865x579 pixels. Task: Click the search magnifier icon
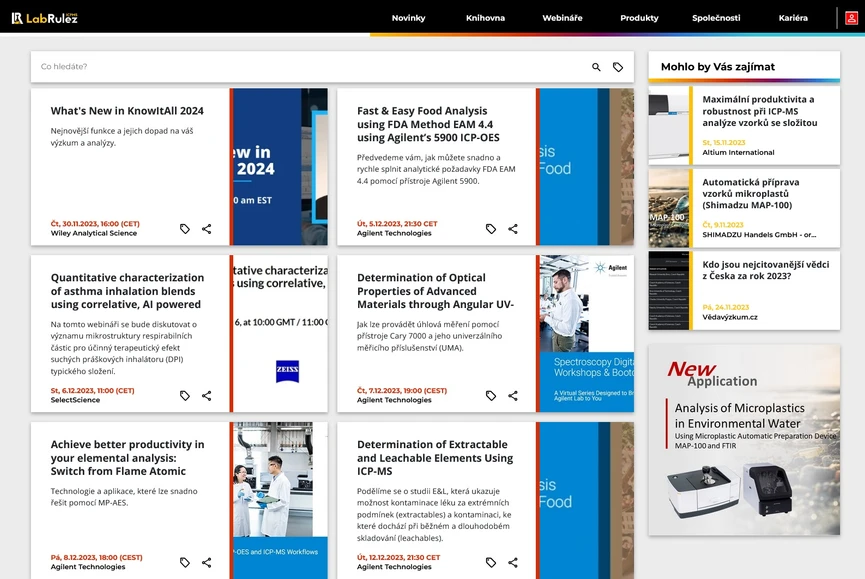[x=596, y=67]
